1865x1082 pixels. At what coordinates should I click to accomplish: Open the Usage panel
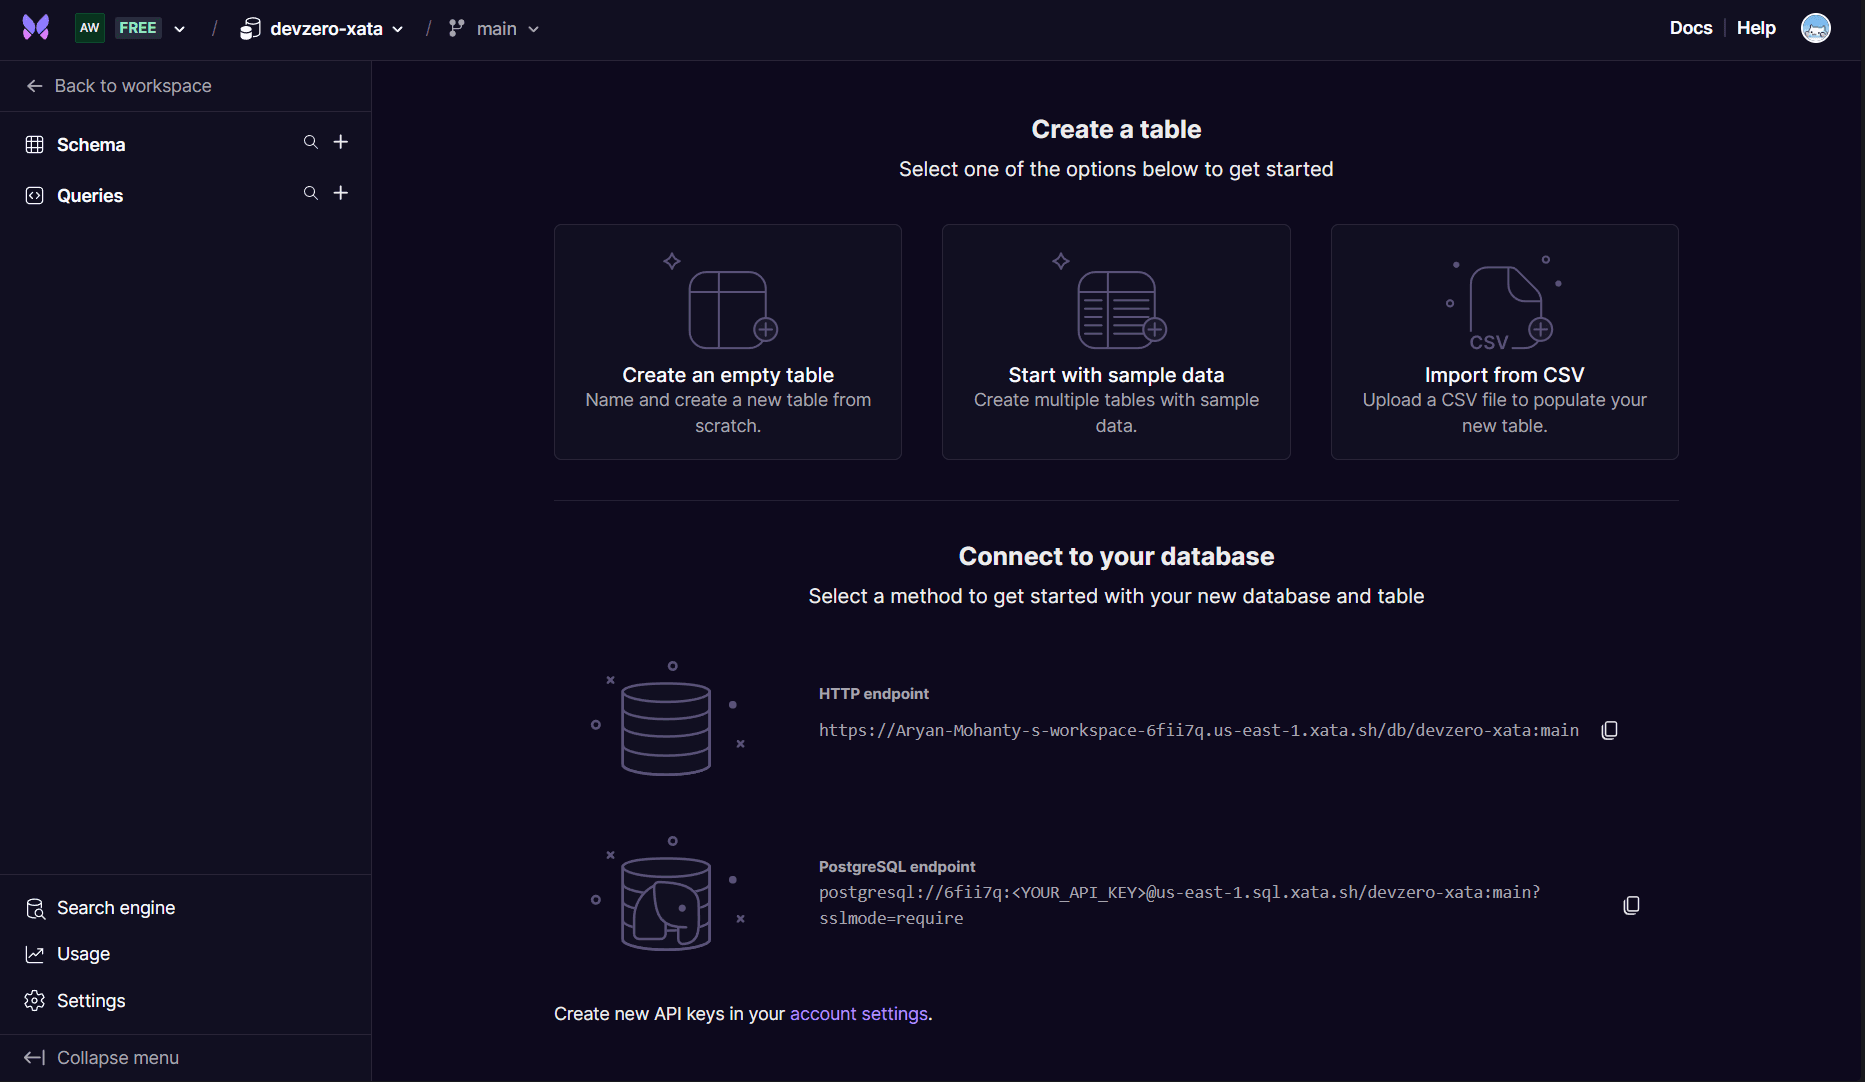tap(83, 953)
